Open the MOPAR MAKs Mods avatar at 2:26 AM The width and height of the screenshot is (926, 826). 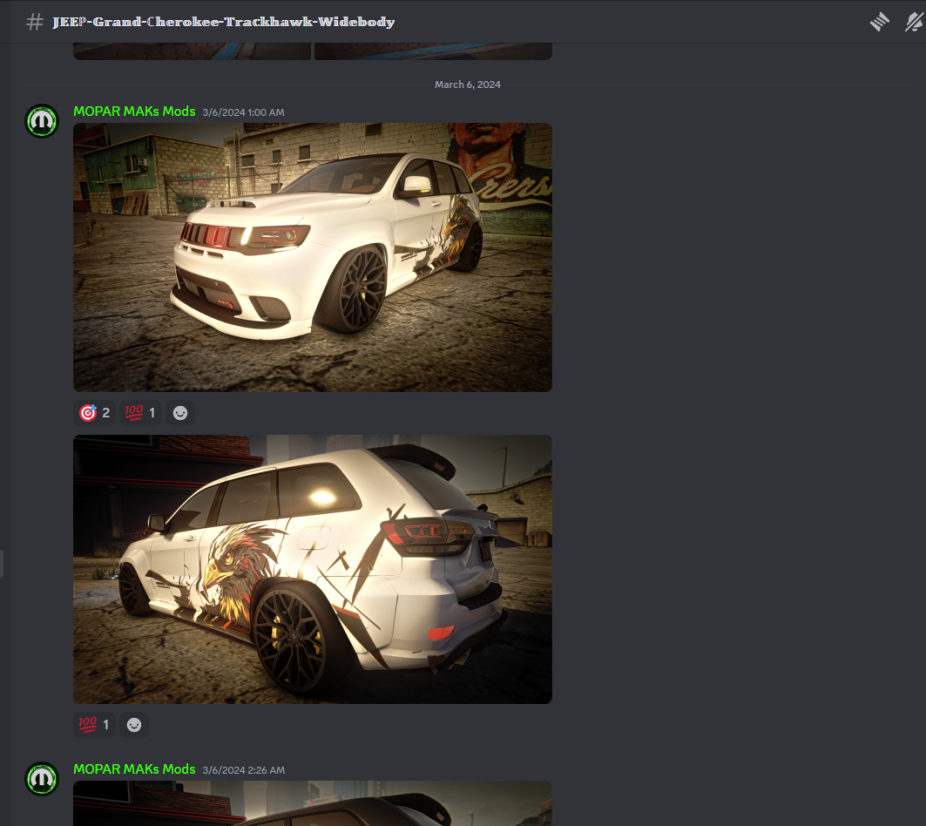pos(42,779)
